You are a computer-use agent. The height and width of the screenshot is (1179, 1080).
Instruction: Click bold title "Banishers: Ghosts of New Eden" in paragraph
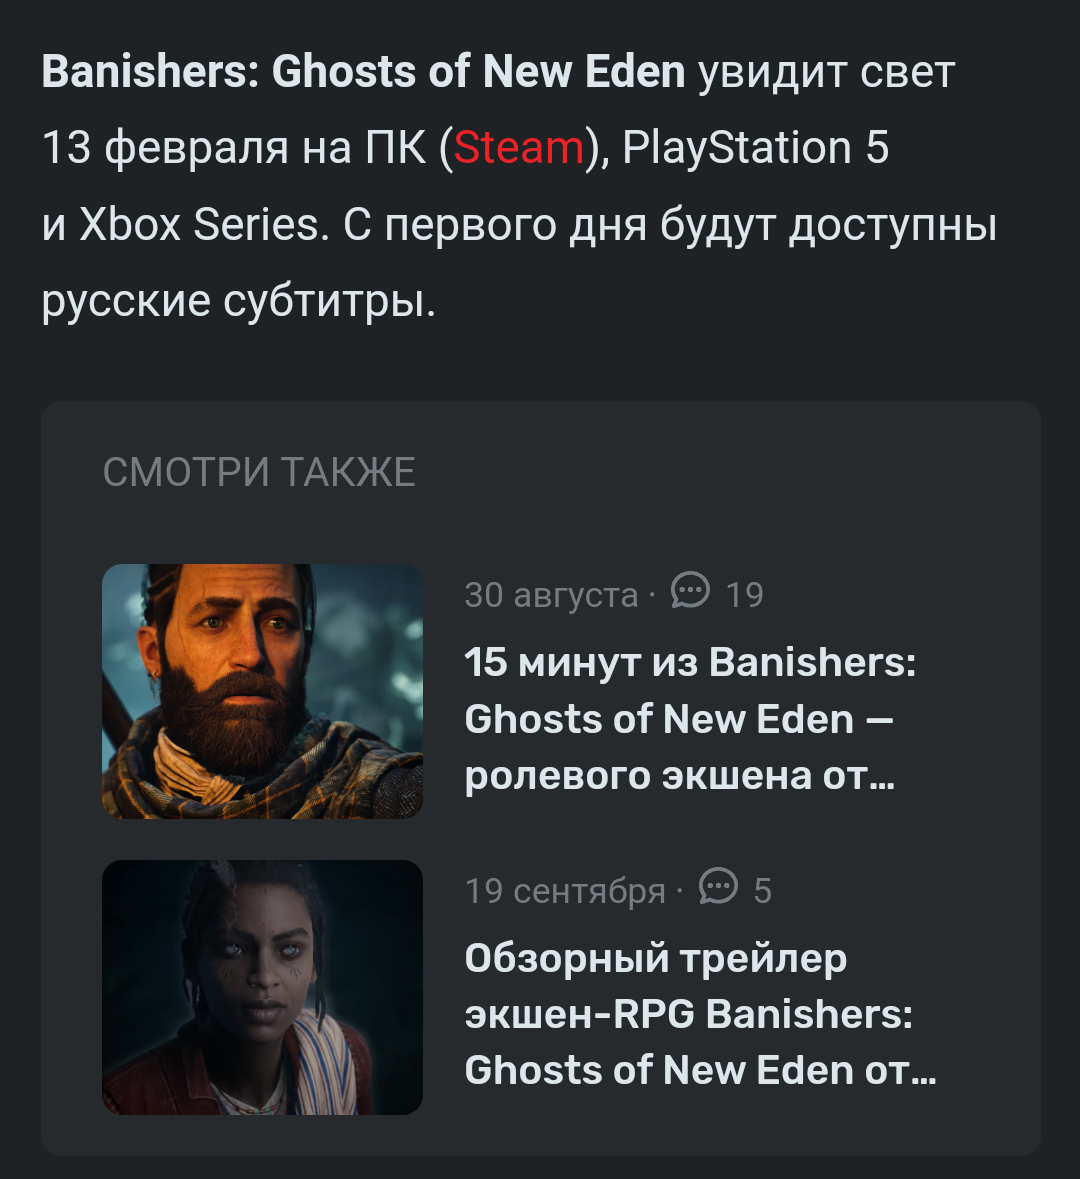tap(363, 71)
